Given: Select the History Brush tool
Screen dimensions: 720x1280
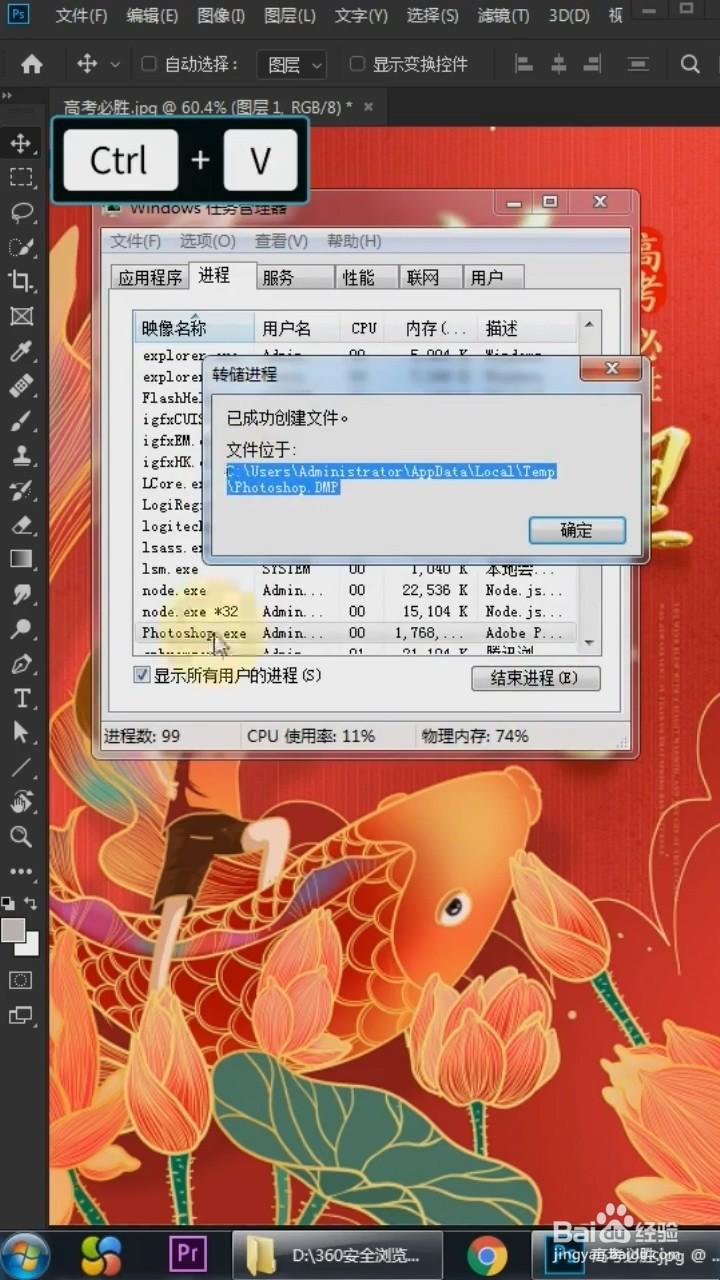Looking at the screenshot, I should 21,490.
